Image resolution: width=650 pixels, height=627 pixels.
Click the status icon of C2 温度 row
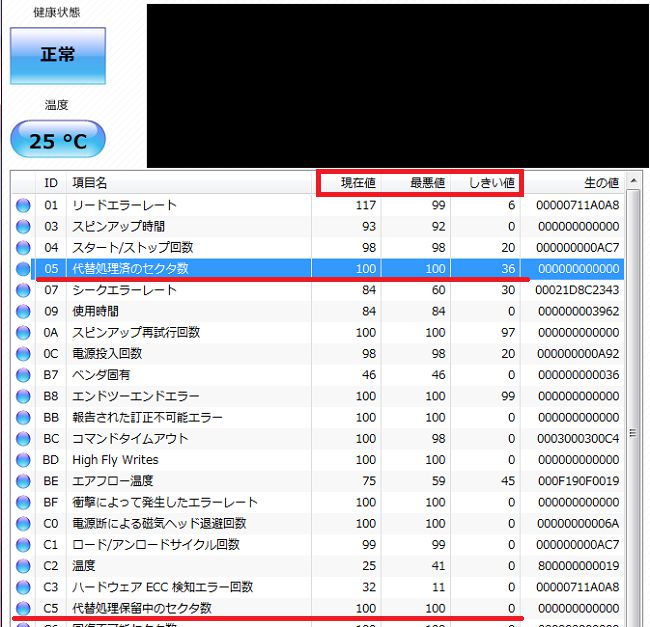(23, 566)
